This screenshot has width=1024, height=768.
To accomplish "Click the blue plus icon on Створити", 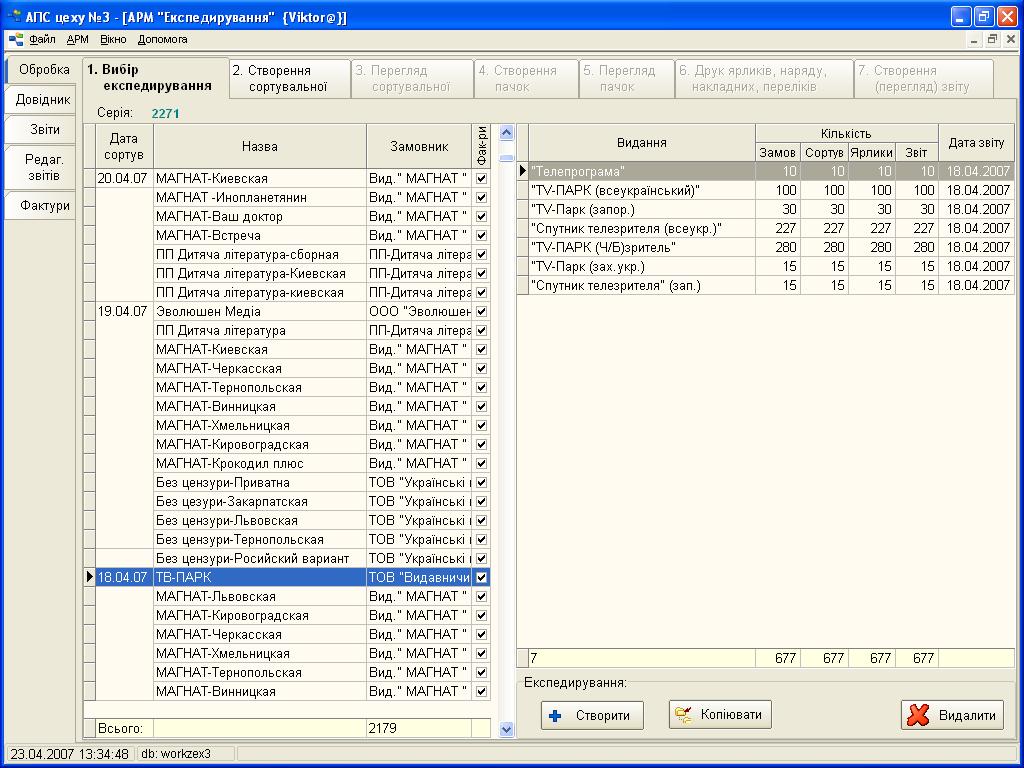I will coord(556,715).
